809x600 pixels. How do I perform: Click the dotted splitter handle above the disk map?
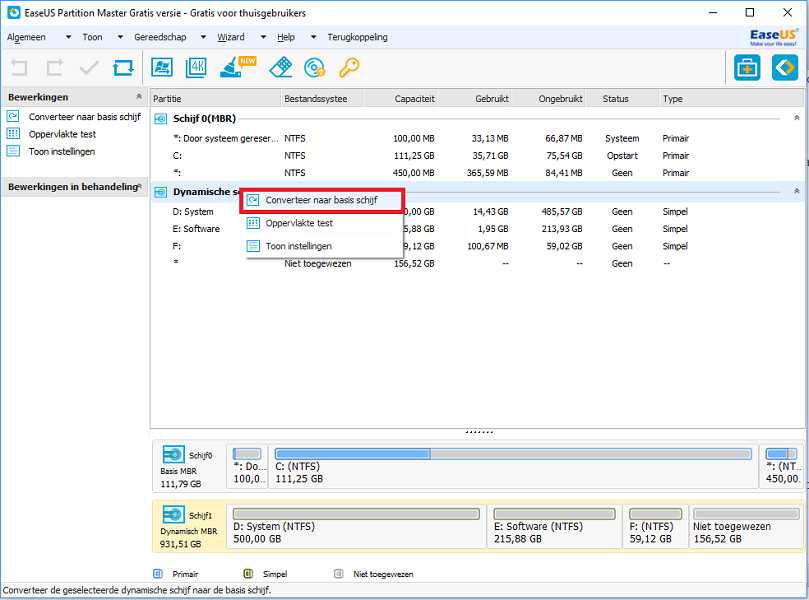point(479,432)
